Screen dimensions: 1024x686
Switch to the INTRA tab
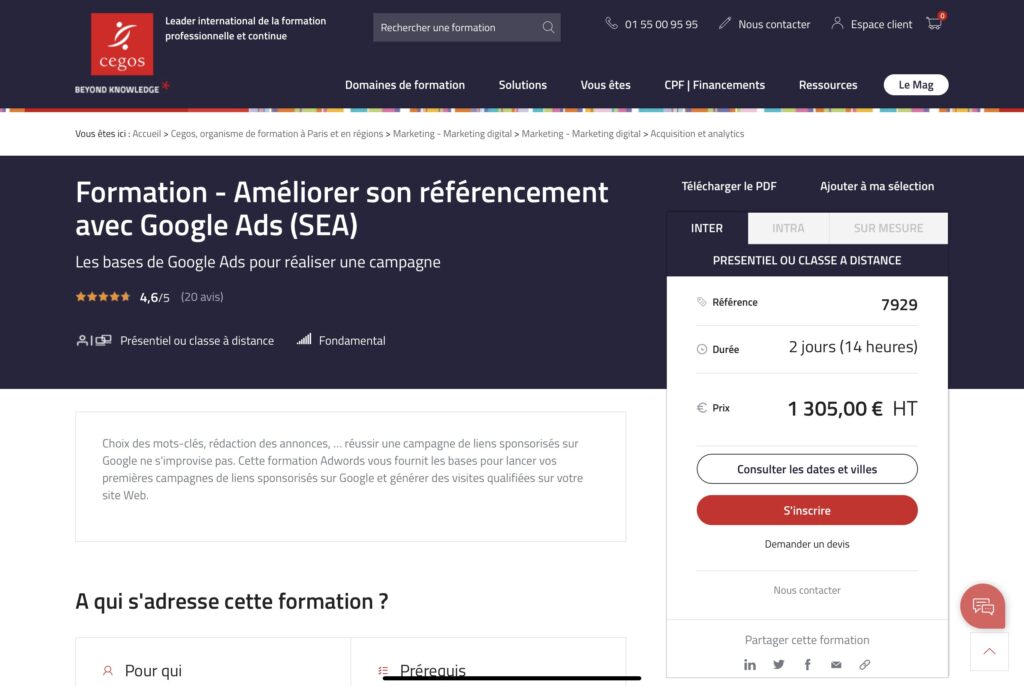click(x=788, y=228)
